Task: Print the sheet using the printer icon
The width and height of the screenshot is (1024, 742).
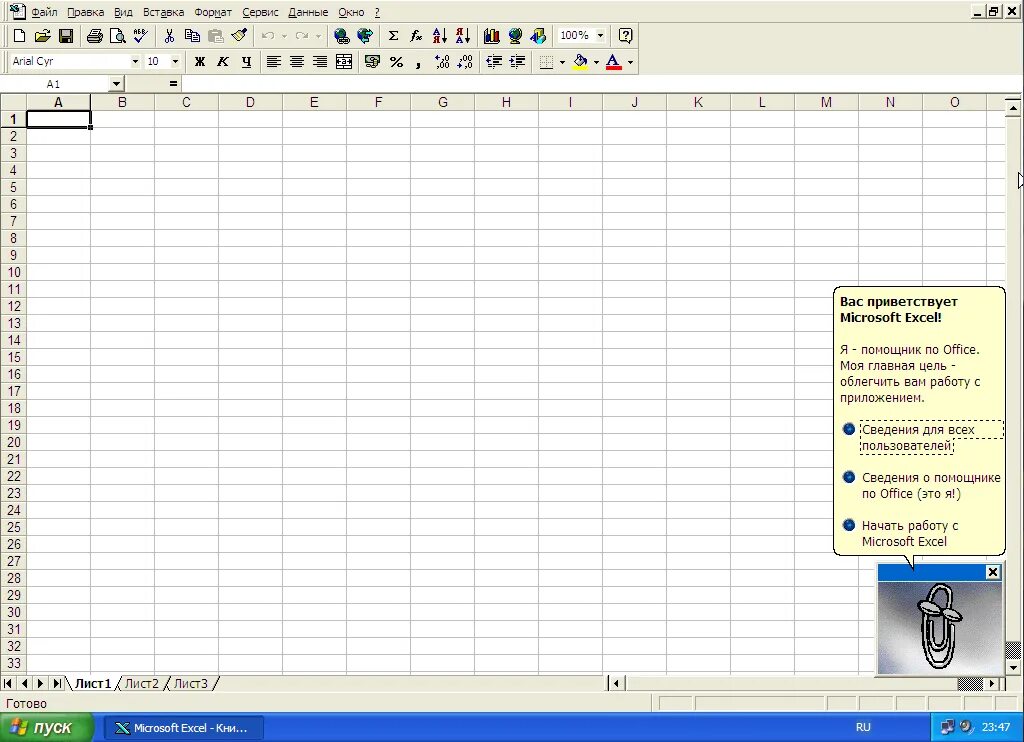Action: click(95, 36)
